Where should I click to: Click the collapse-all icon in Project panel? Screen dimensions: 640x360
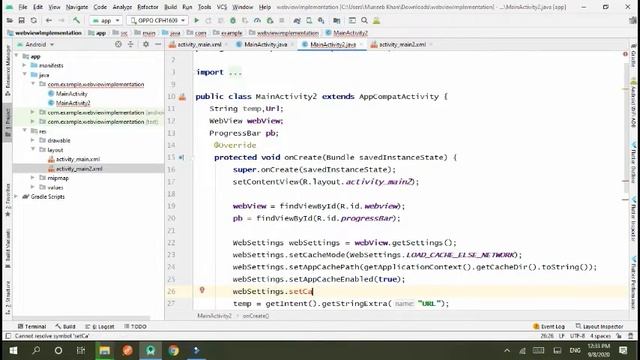click(x=131, y=44)
